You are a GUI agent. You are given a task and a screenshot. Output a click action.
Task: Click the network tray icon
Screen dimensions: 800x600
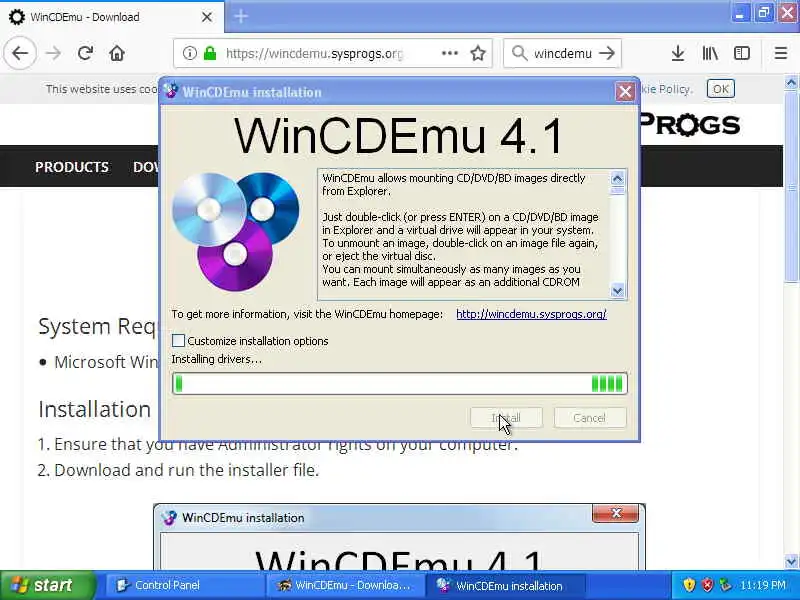click(x=725, y=585)
